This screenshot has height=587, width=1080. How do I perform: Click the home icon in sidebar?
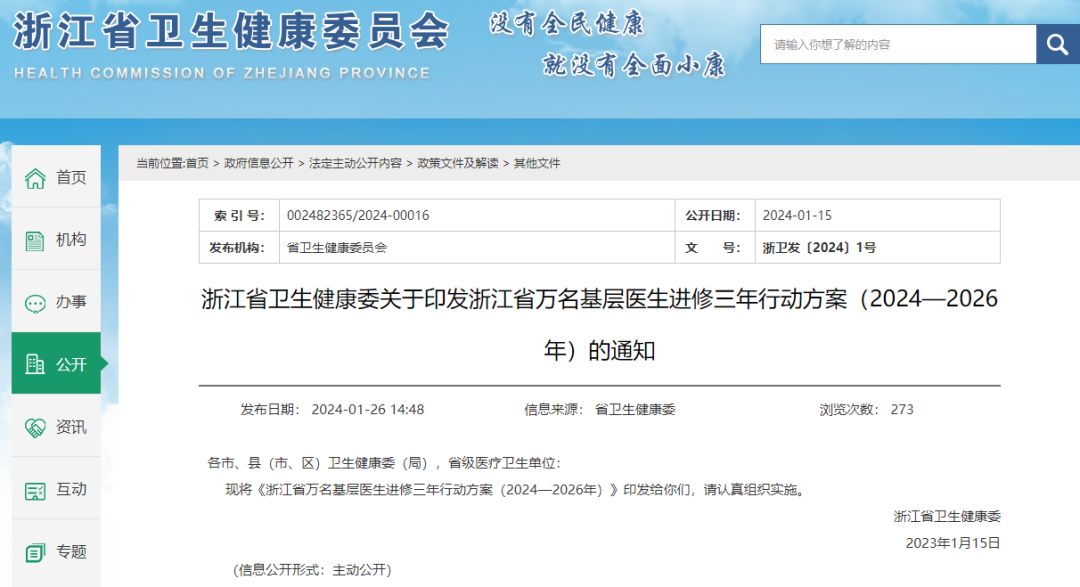point(35,178)
